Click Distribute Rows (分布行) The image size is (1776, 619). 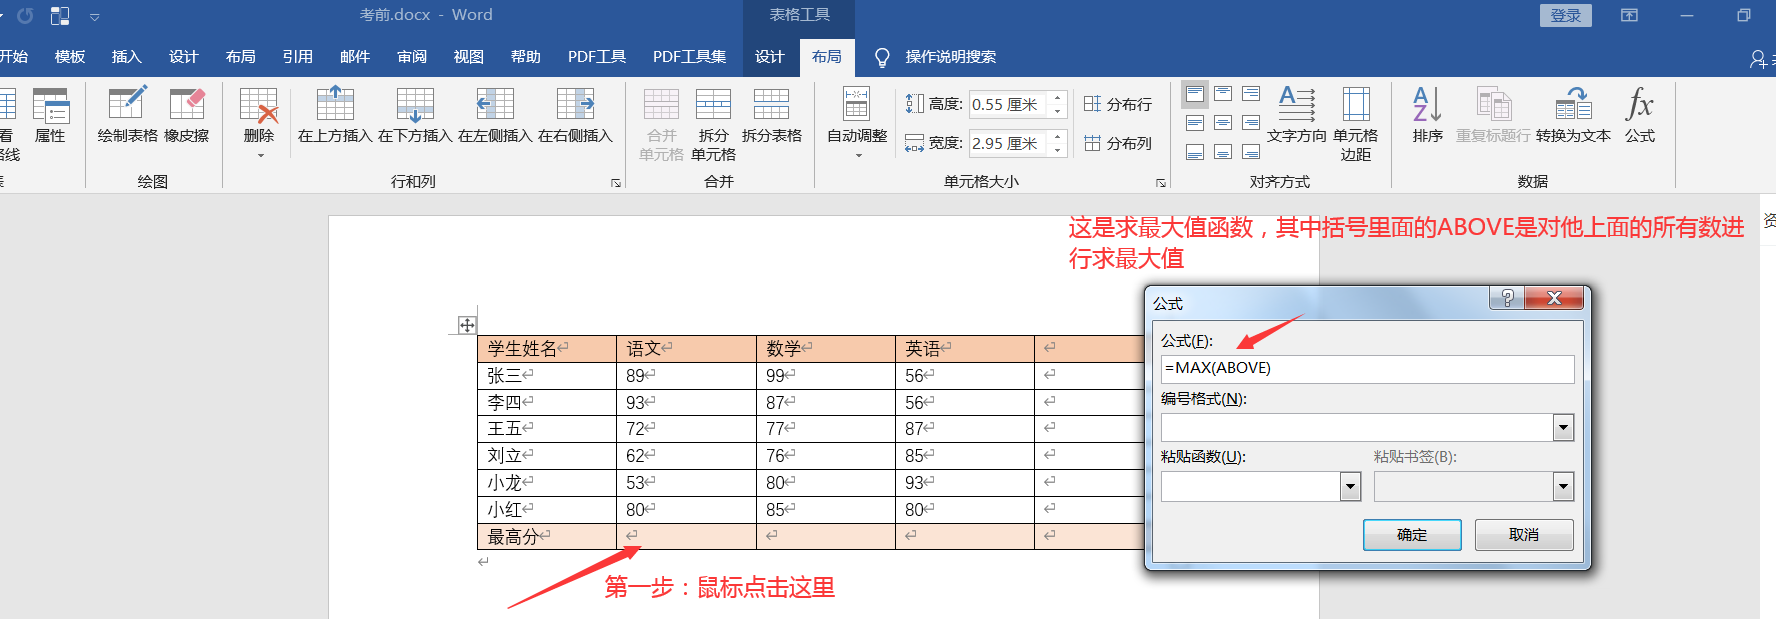pos(1118,104)
